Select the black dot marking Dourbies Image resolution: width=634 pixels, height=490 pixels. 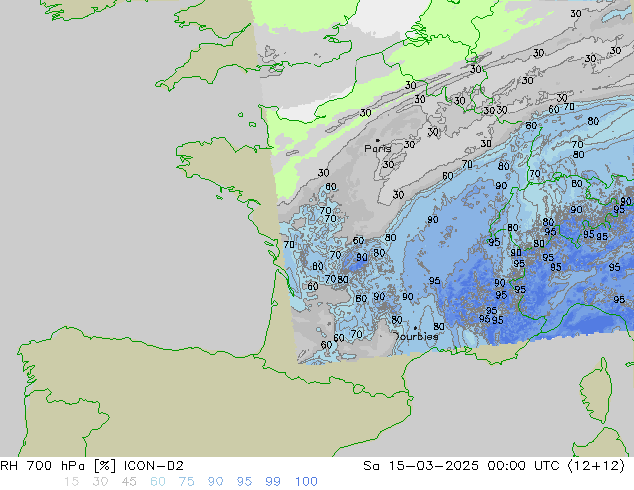point(415,328)
